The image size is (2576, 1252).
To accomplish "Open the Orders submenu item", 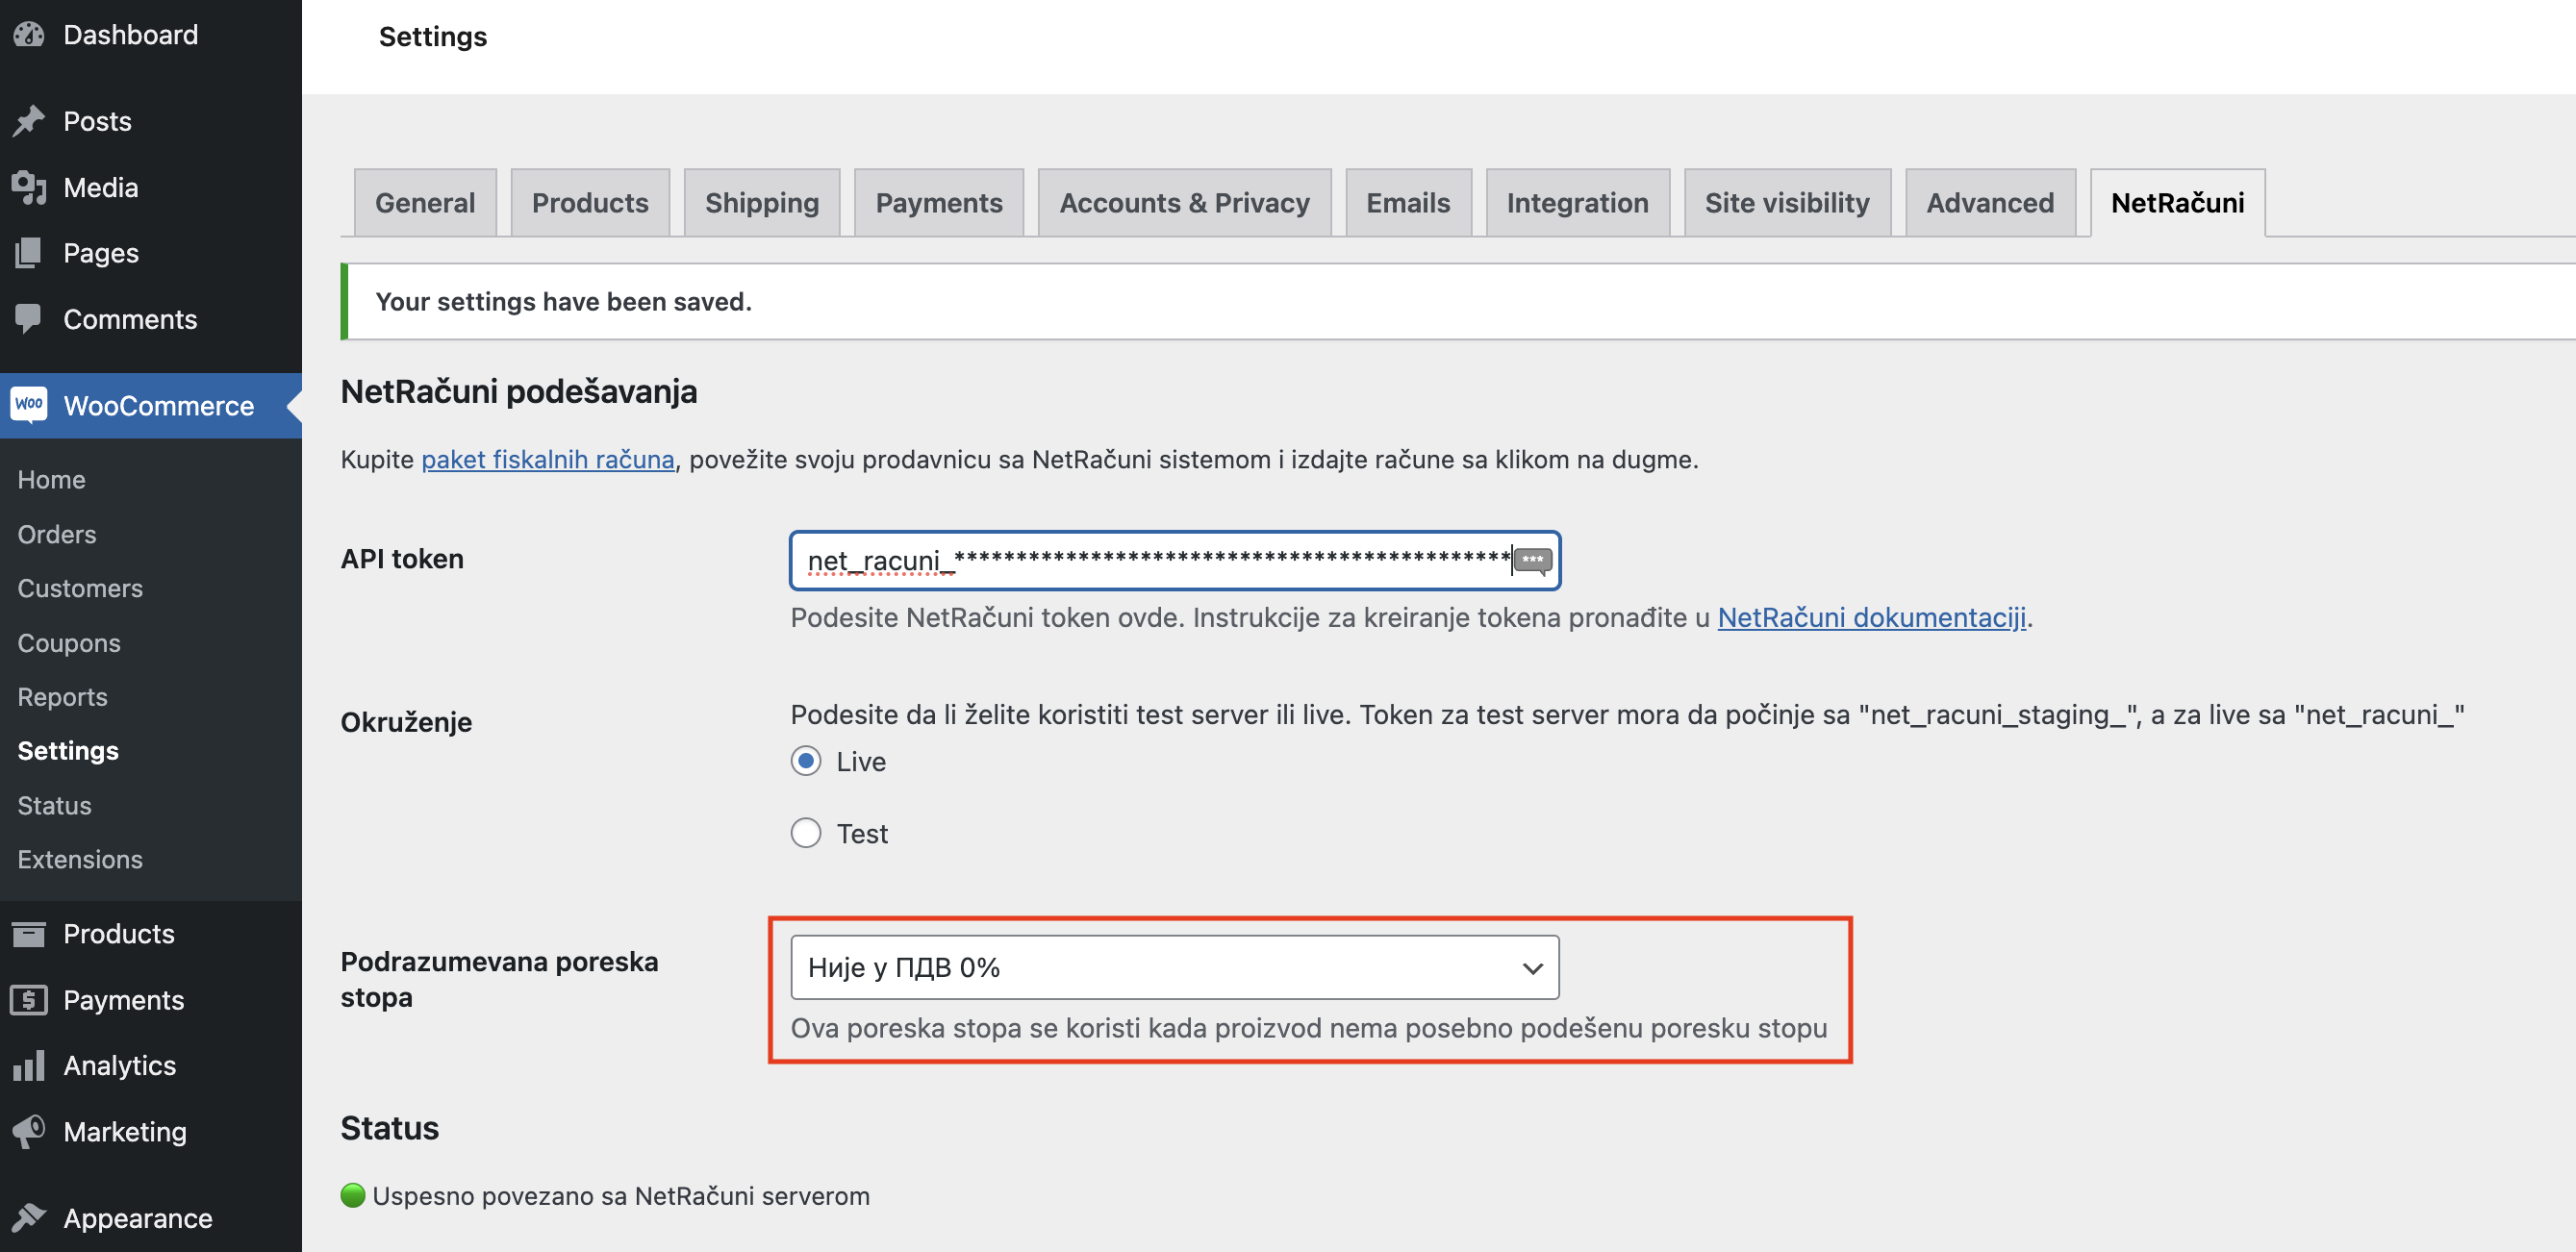I will coord(57,534).
